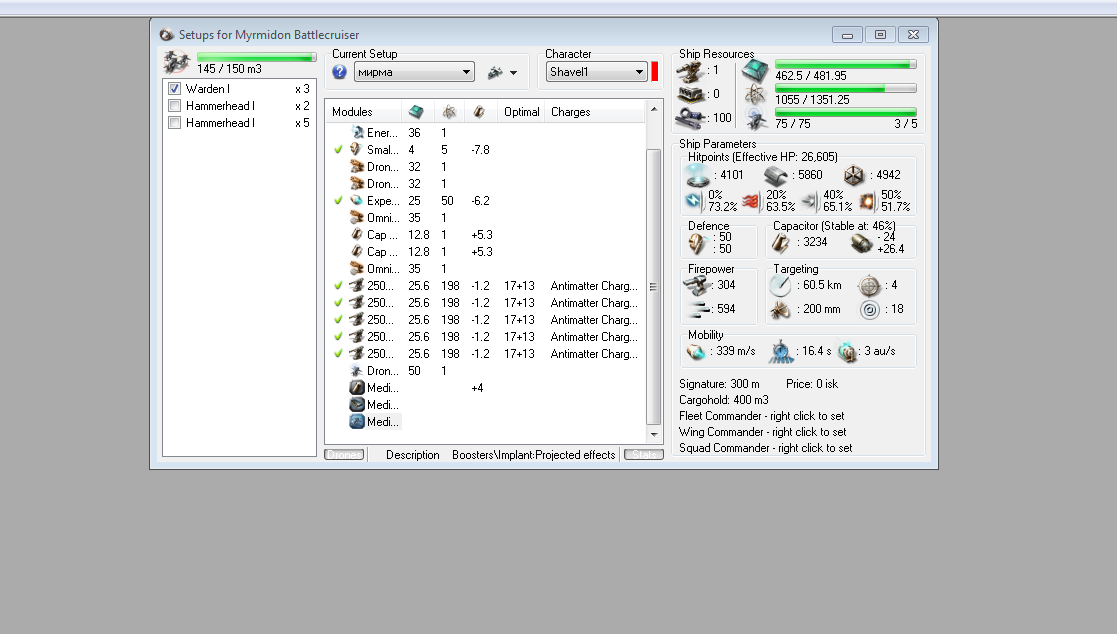Click the Cargohold: 400 m3 text
This screenshot has height=634, width=1117.
click(x=724, y=400)
